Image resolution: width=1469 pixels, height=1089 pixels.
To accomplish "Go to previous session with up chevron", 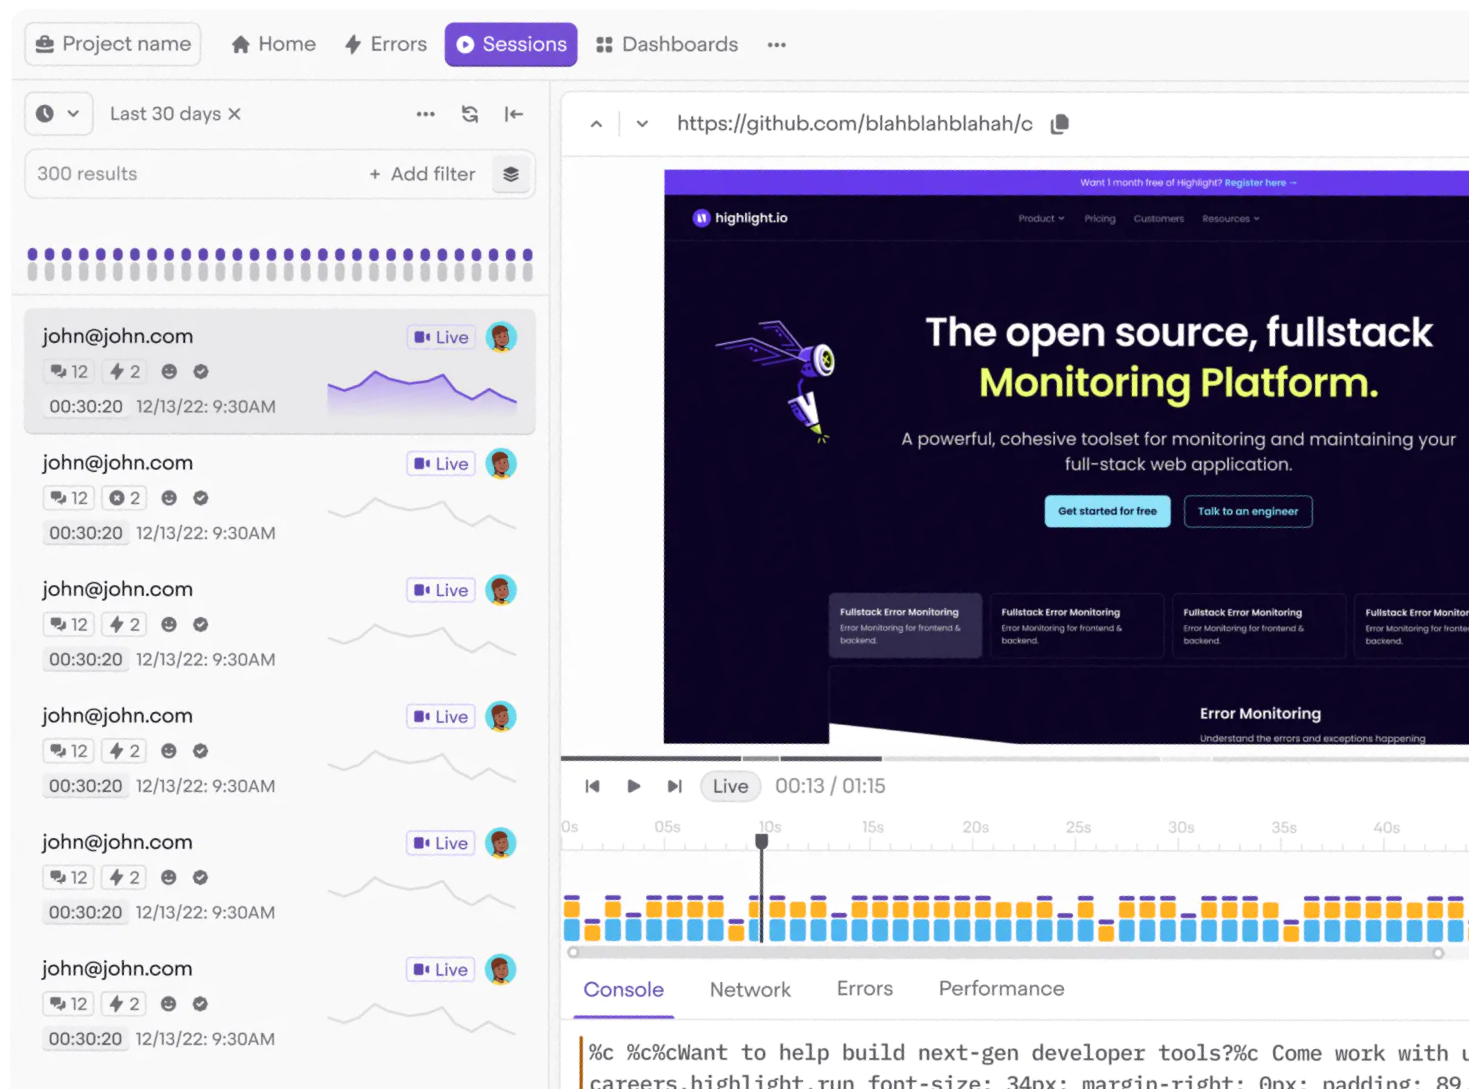I will coord(597,124).
